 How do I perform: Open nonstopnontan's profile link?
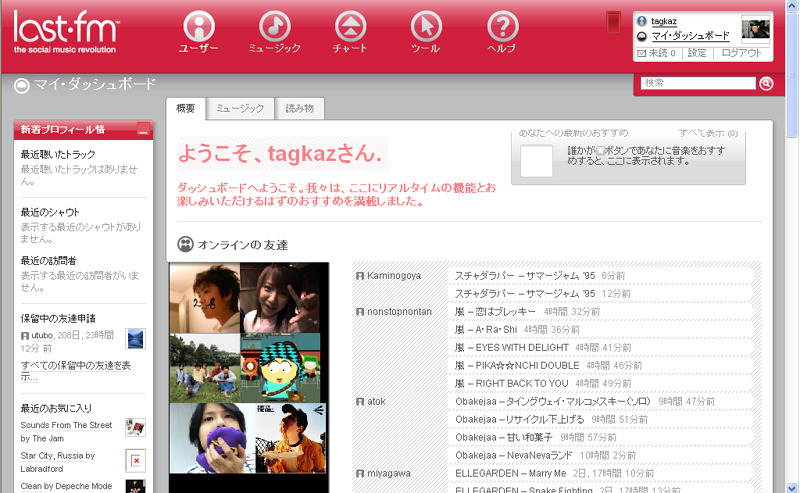[399, 312]
